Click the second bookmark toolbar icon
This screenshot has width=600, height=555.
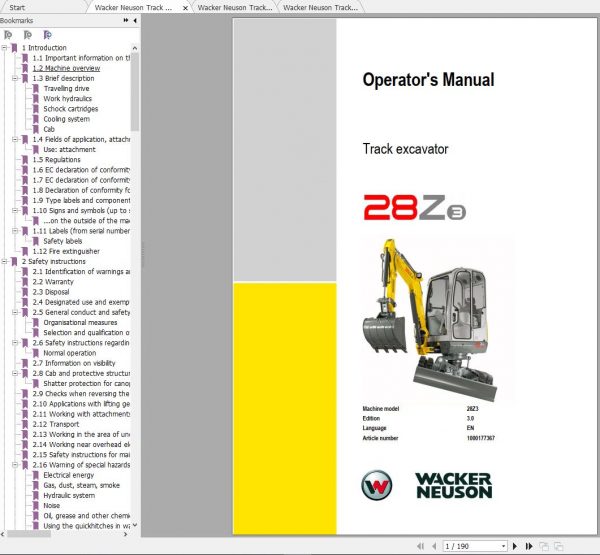[x=28, y=35]
